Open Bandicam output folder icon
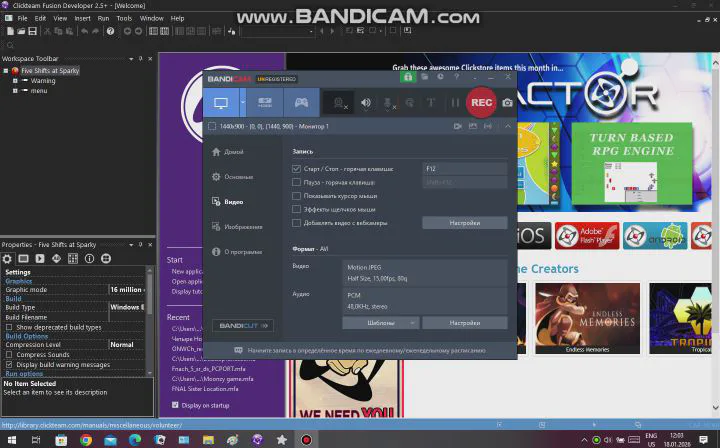 click(x=424, y=77)
